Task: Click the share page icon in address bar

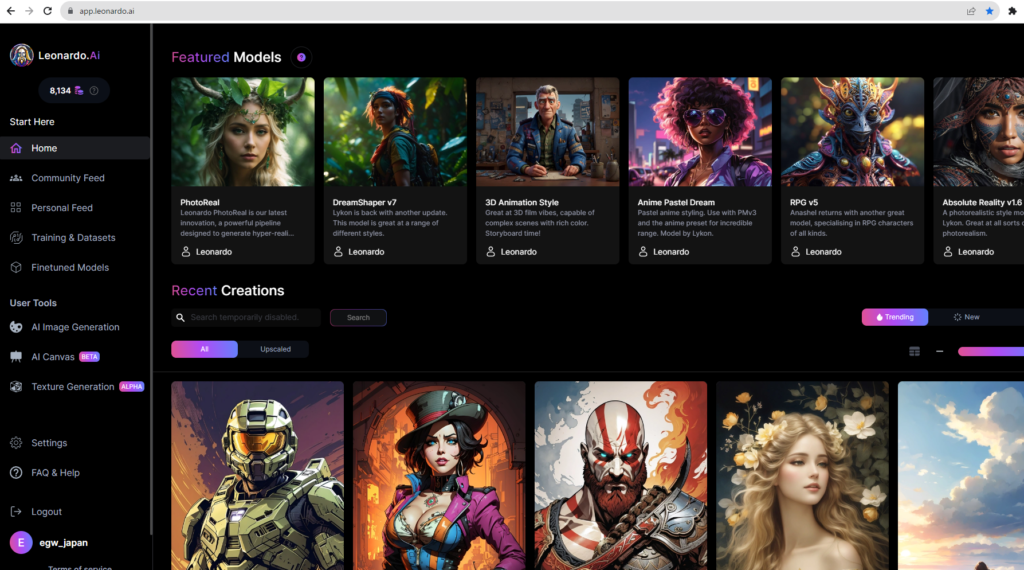Action: point(970,11)
